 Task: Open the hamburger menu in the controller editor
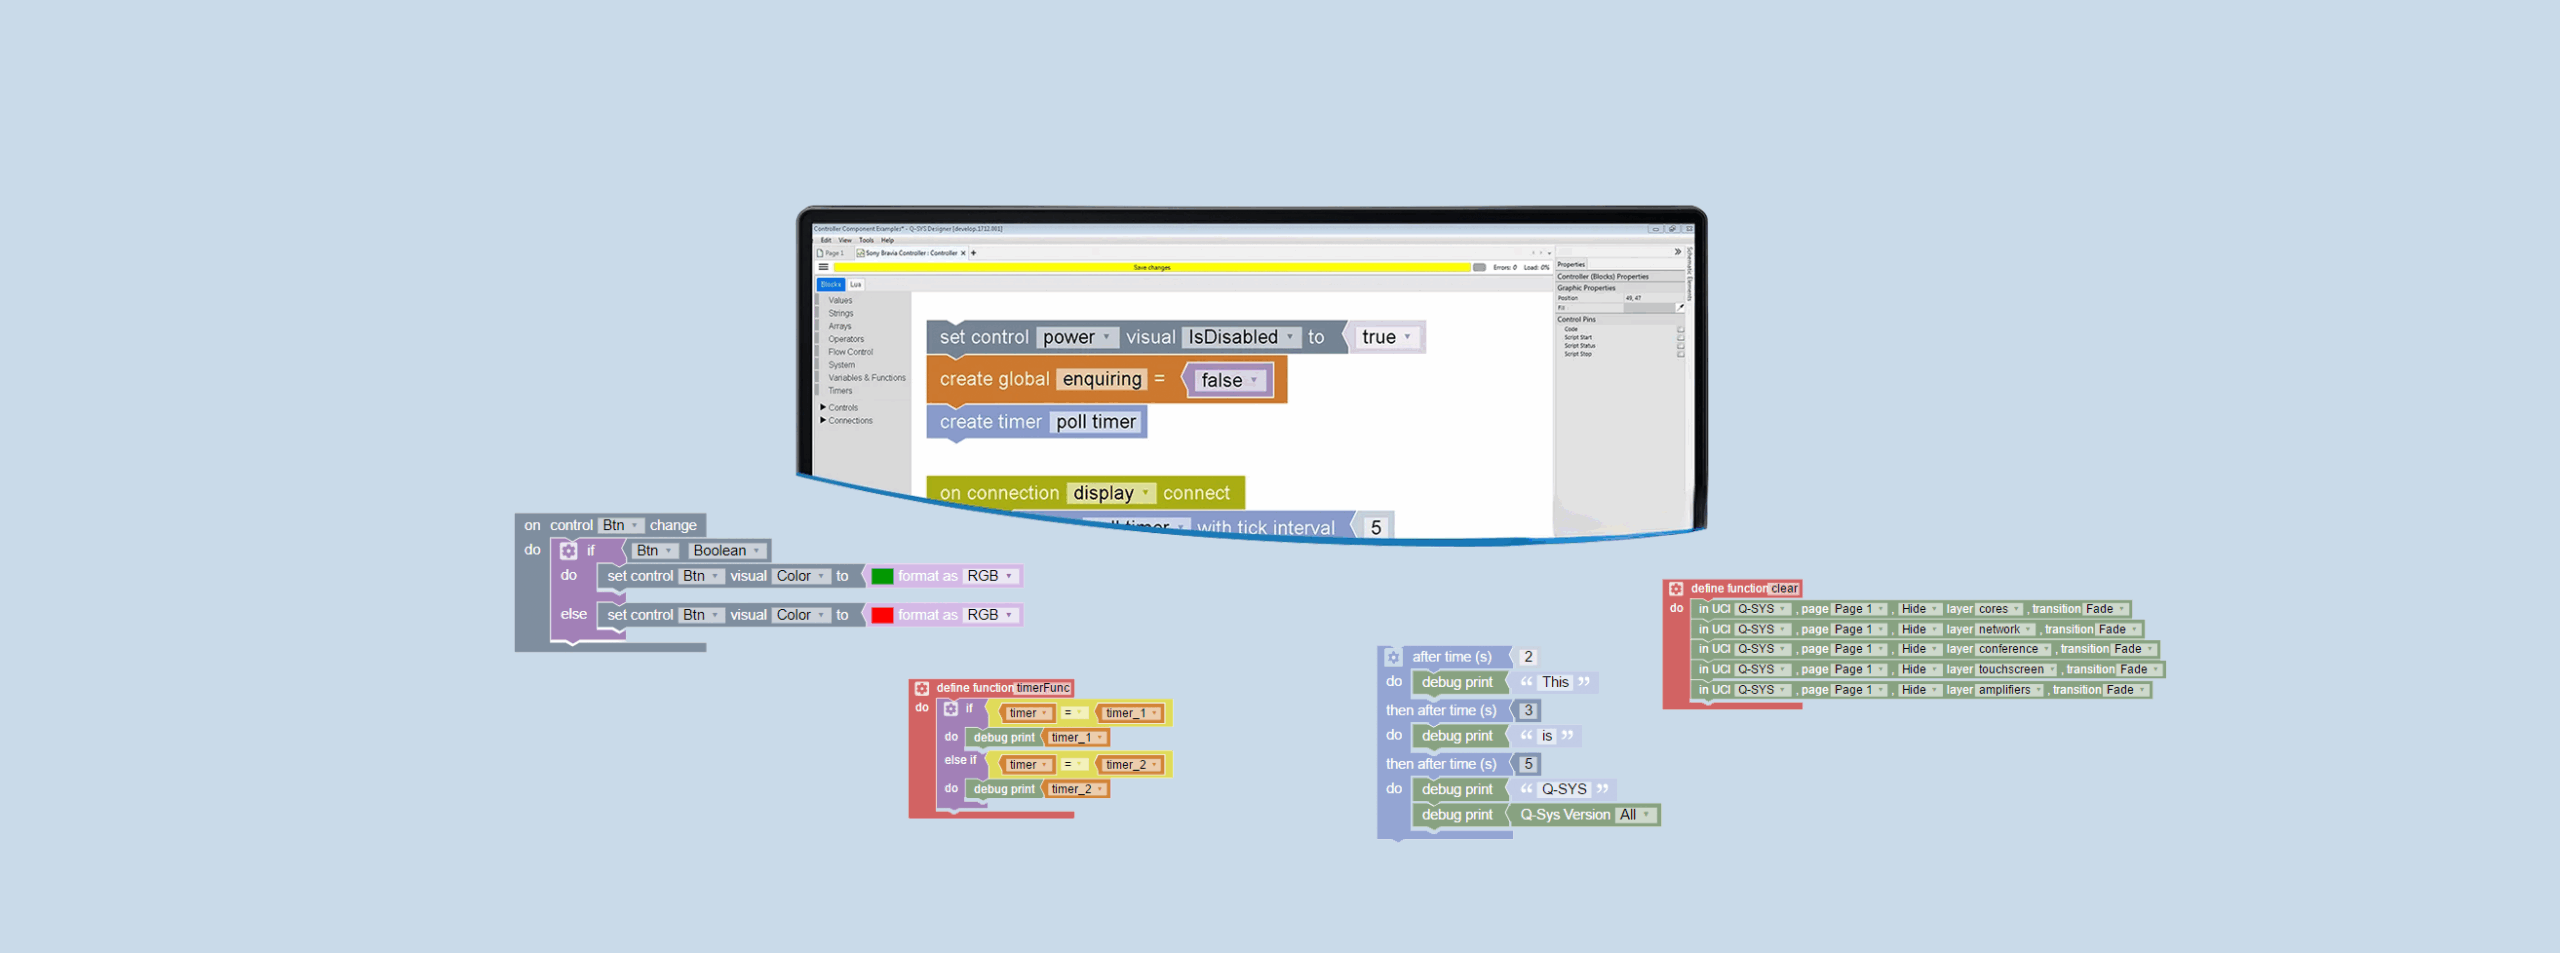823,267
